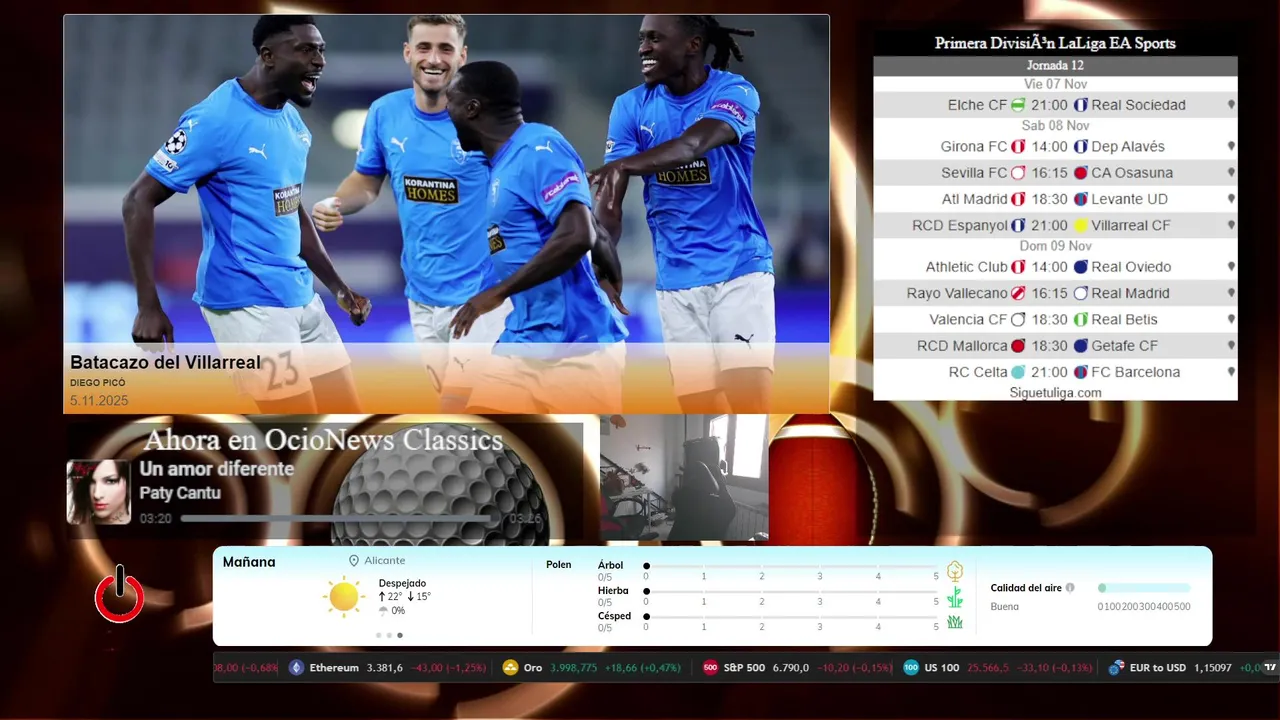Click the Césped lawn pollen icon
The image size is (1280, 720).
click(955, 622)
